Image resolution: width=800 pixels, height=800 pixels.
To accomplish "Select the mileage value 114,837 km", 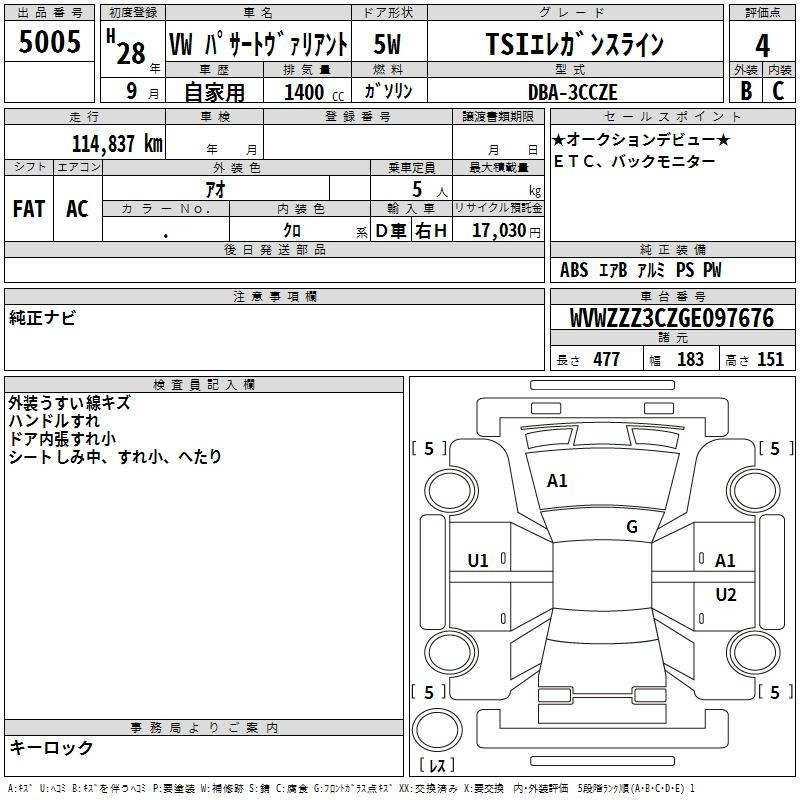I will [117, 143].
